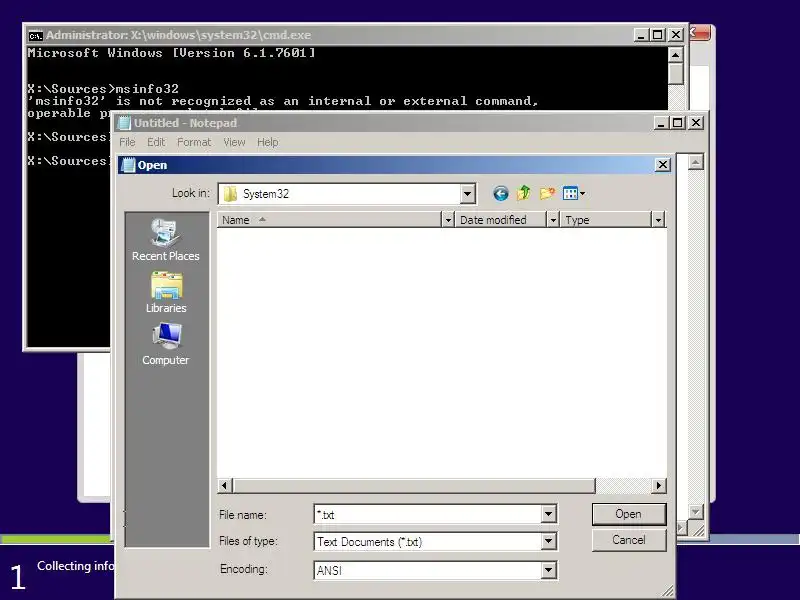
Task: Click the file list left scroll arrow
Action: point(224,486)
